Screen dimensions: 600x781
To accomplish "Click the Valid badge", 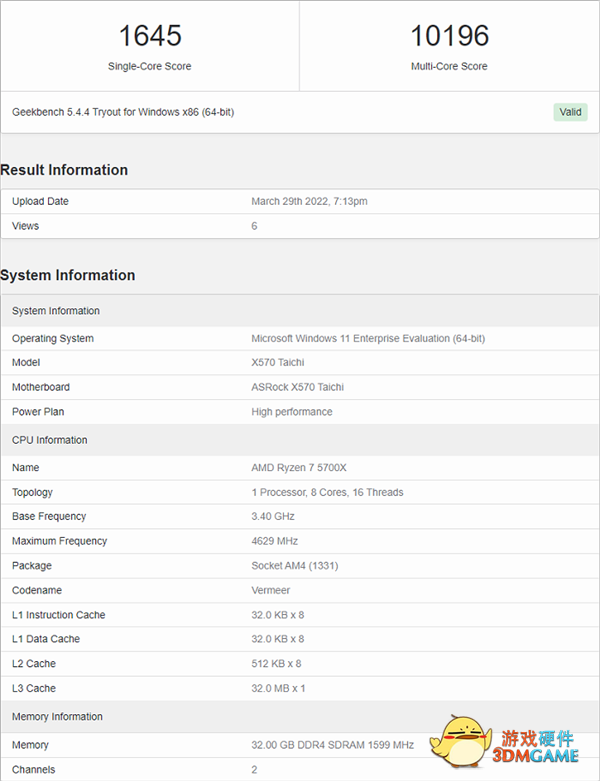I will [570, 112].
